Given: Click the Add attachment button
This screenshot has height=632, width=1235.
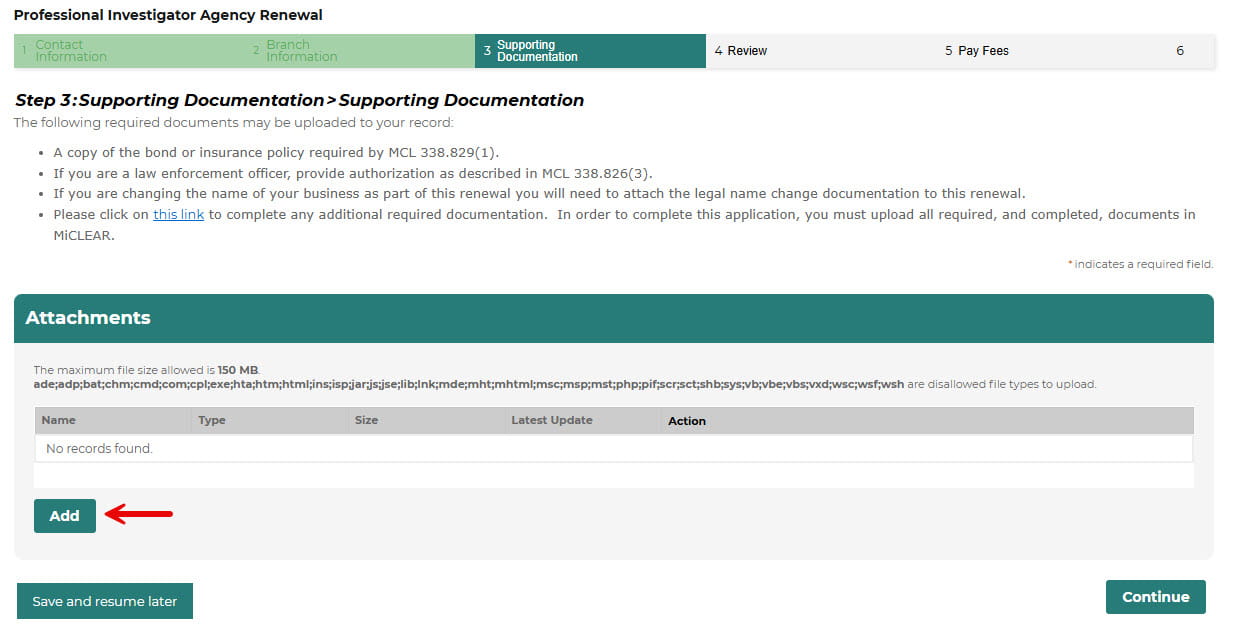Looking at the screenshot, I should 65,516.
